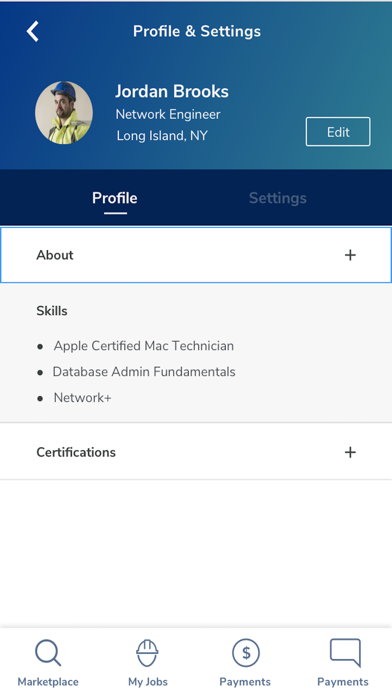
Task: Select the Long Island, NY location
Action: point(162,135)
